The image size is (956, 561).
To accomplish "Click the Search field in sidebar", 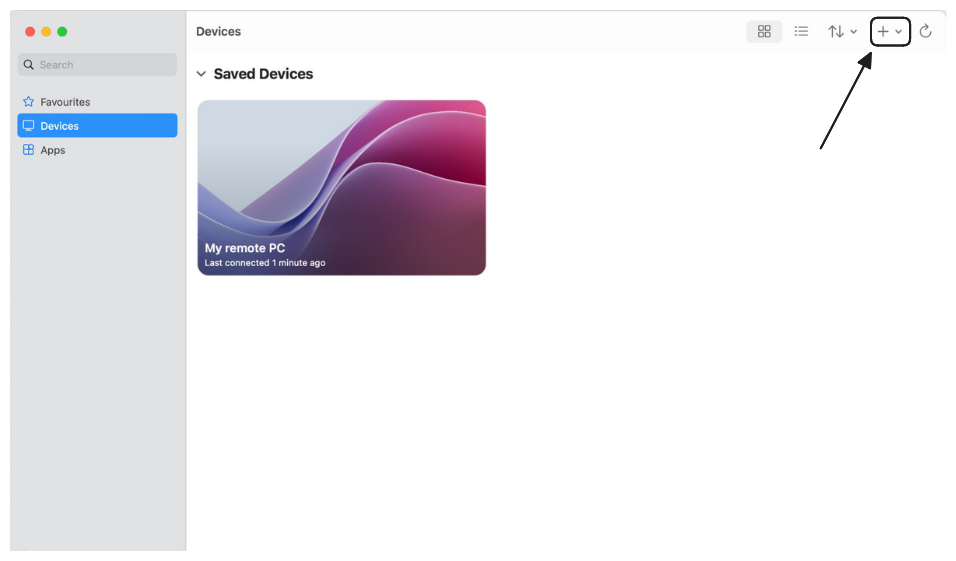I will [x=98, y=65].
